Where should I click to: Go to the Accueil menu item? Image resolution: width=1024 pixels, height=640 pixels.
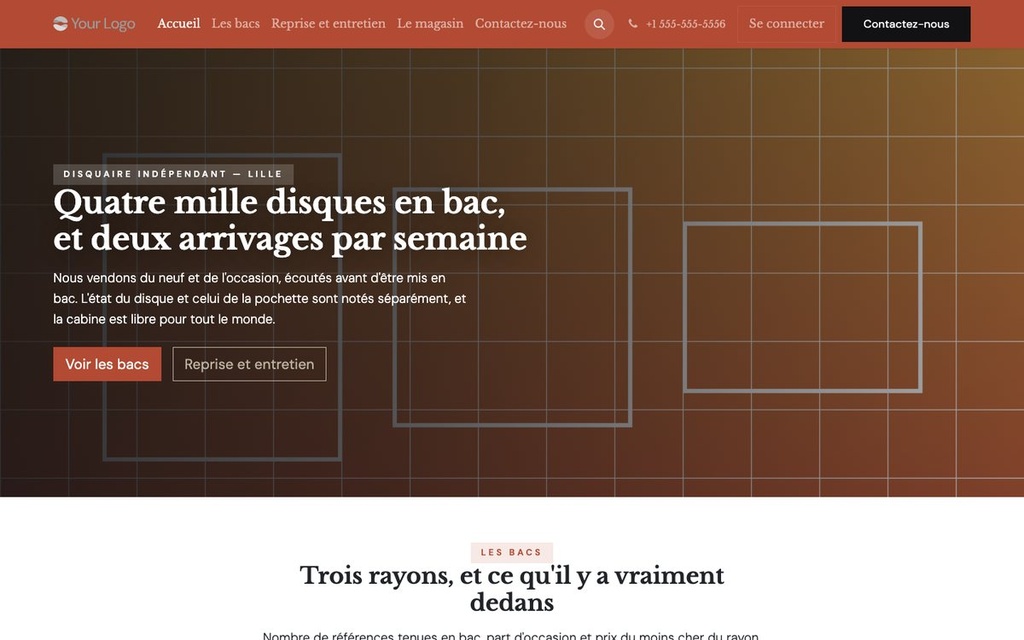[178, 24]
